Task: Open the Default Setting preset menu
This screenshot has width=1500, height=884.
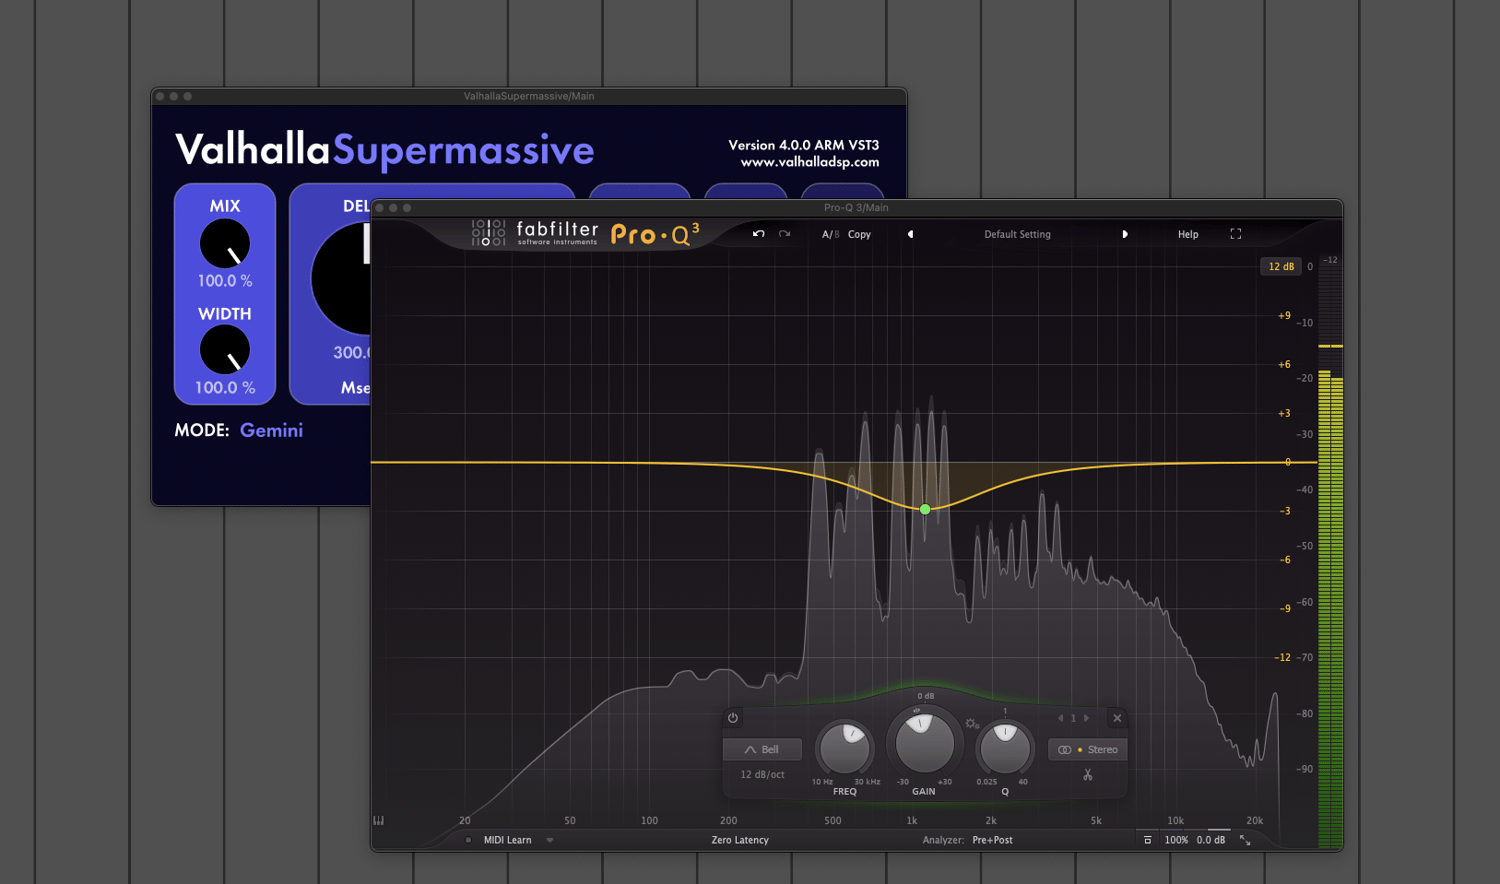Action: [x=1017, y=234]
